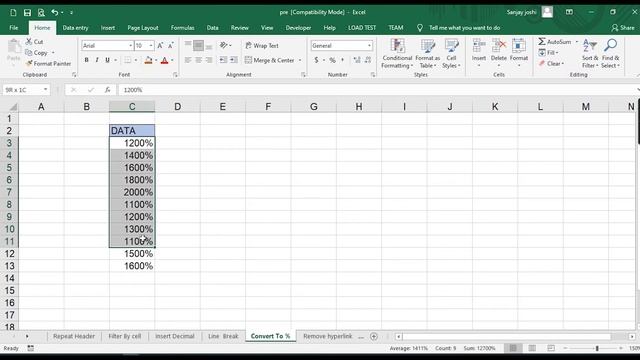
Task: Open Format as Table gallery
Action: tap(427, 53)
